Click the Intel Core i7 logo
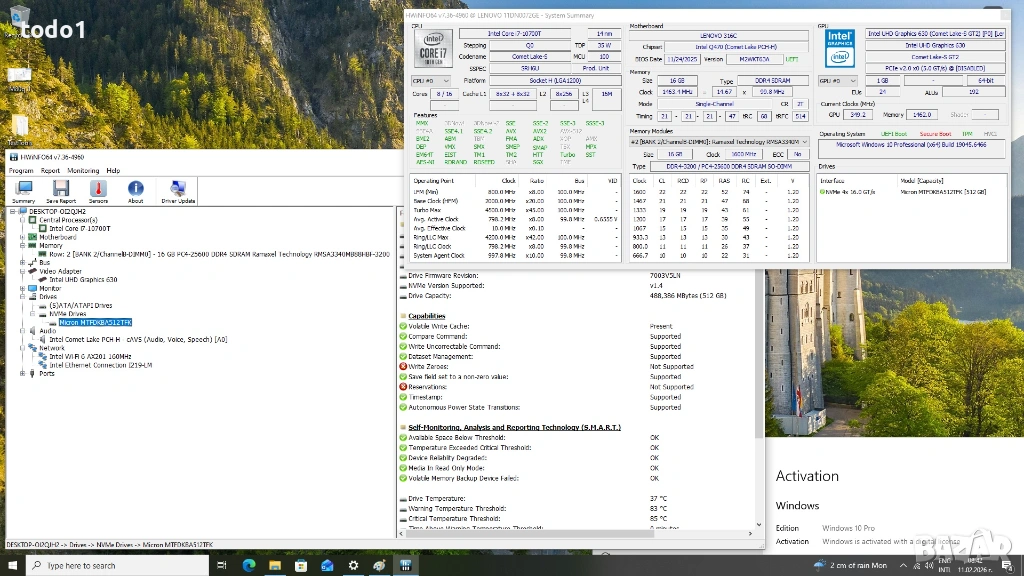Screen dimensions: 1024x576 coord(432,49)
